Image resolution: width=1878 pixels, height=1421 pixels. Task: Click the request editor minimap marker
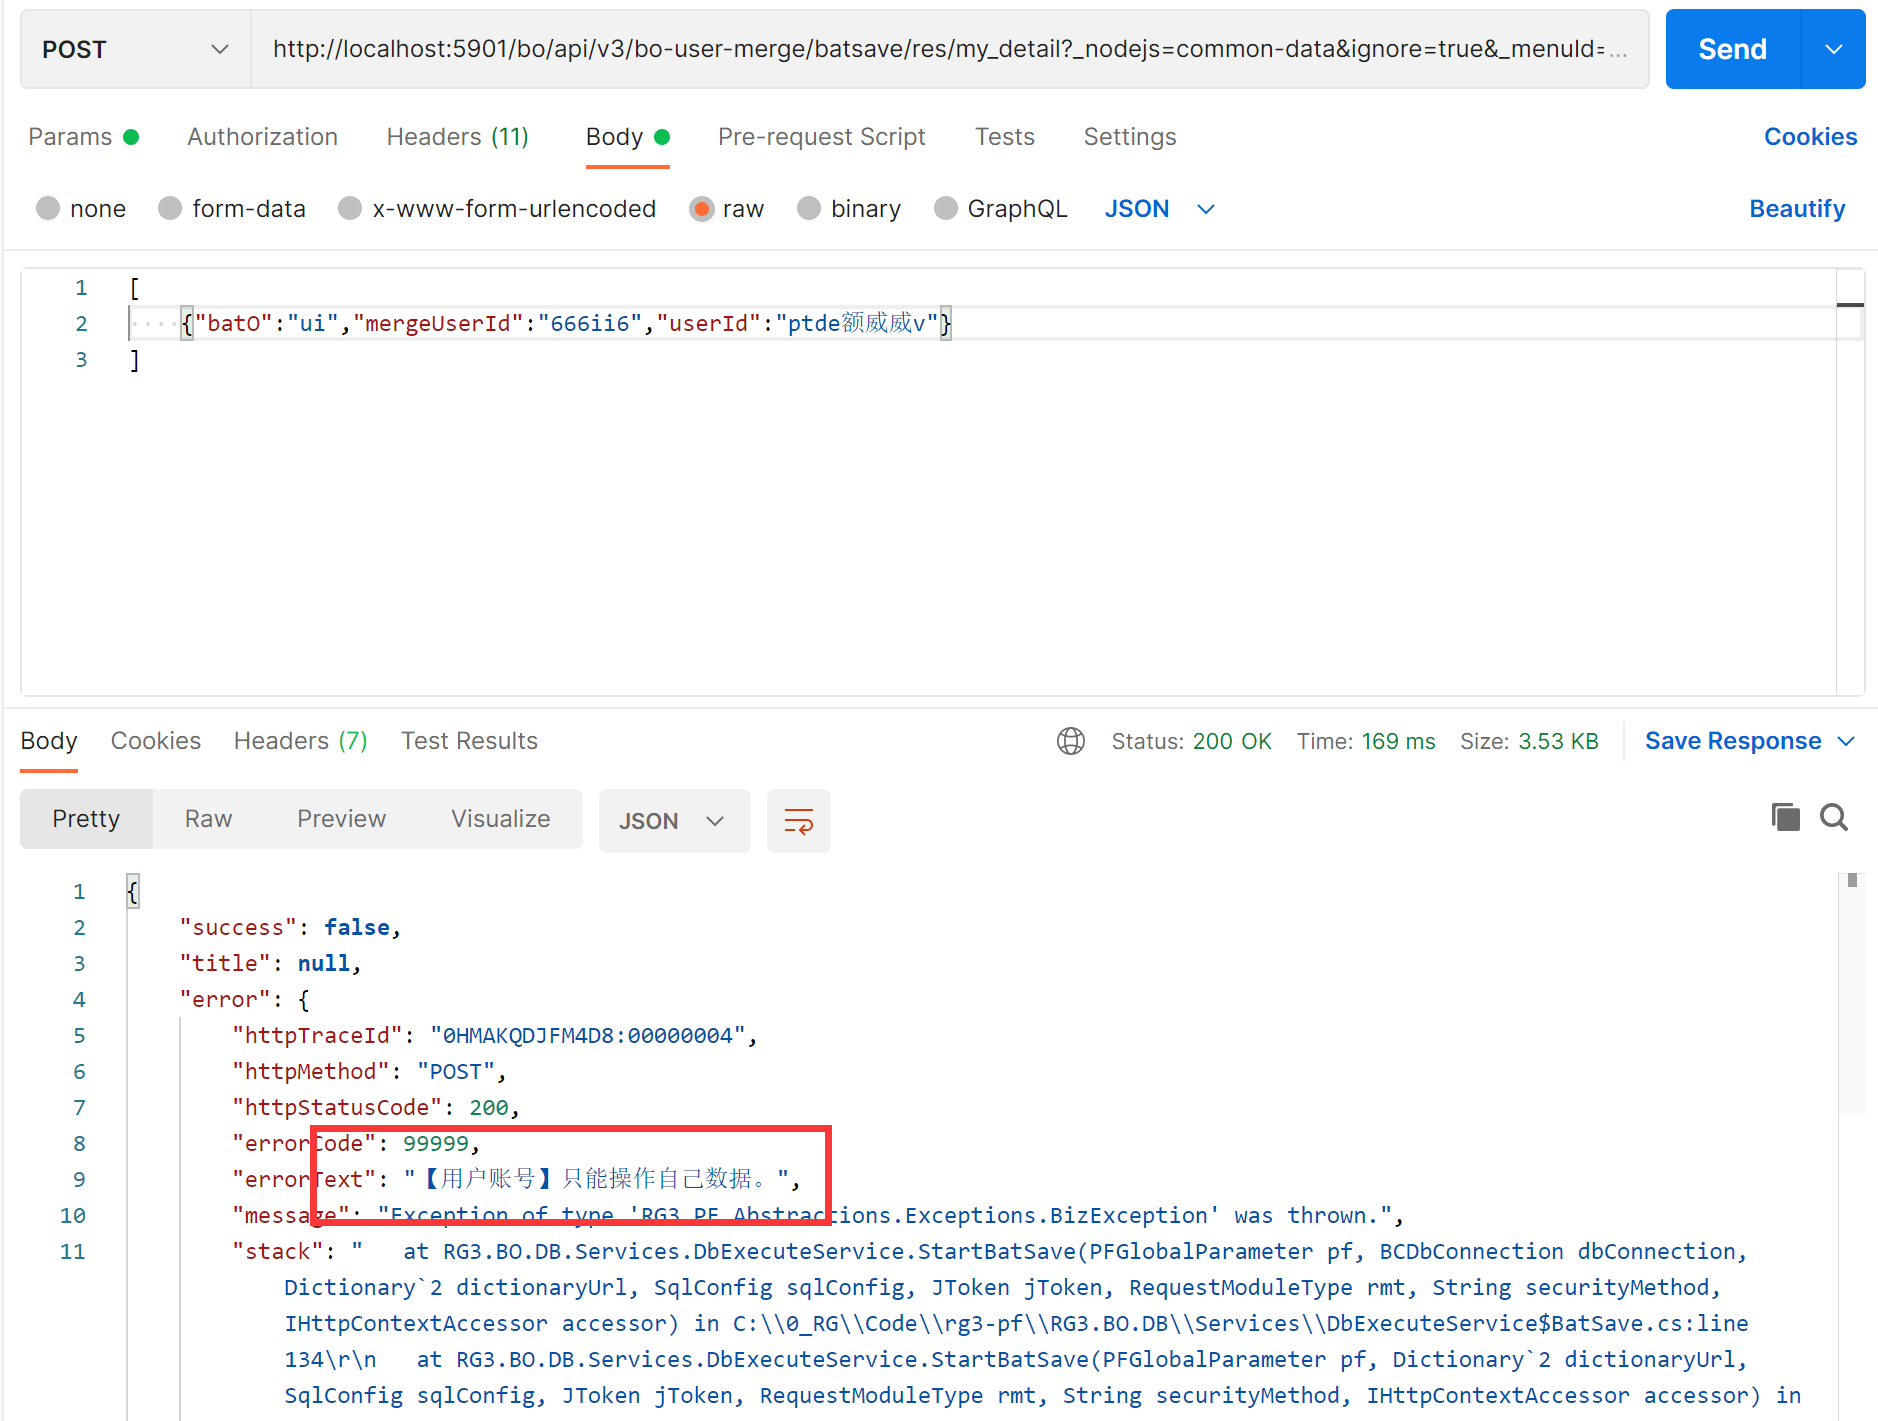tap(1850, 304)
